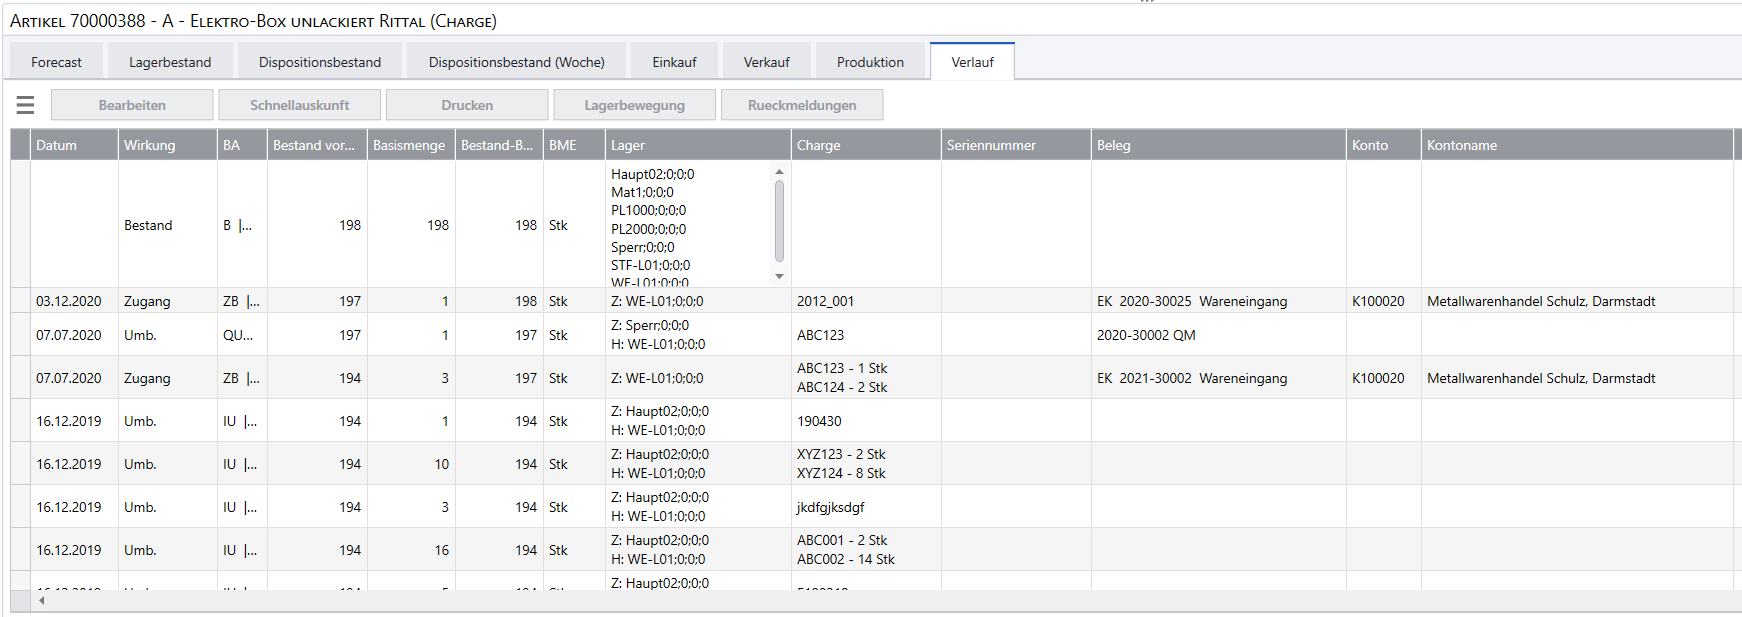Screen dimensions: 1742x617
Task: Open the Lagerbestand tab
Action: pyautogui.click(x=170, y=62)
